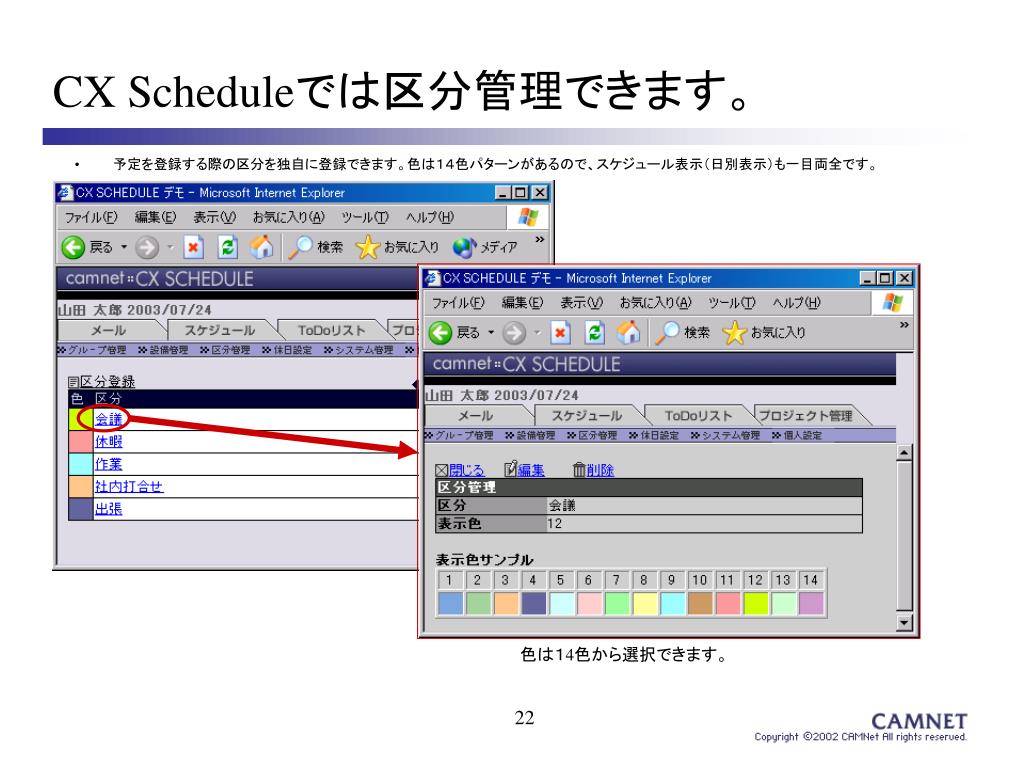Open Back history dropdown in the front window

pos(491,332)
